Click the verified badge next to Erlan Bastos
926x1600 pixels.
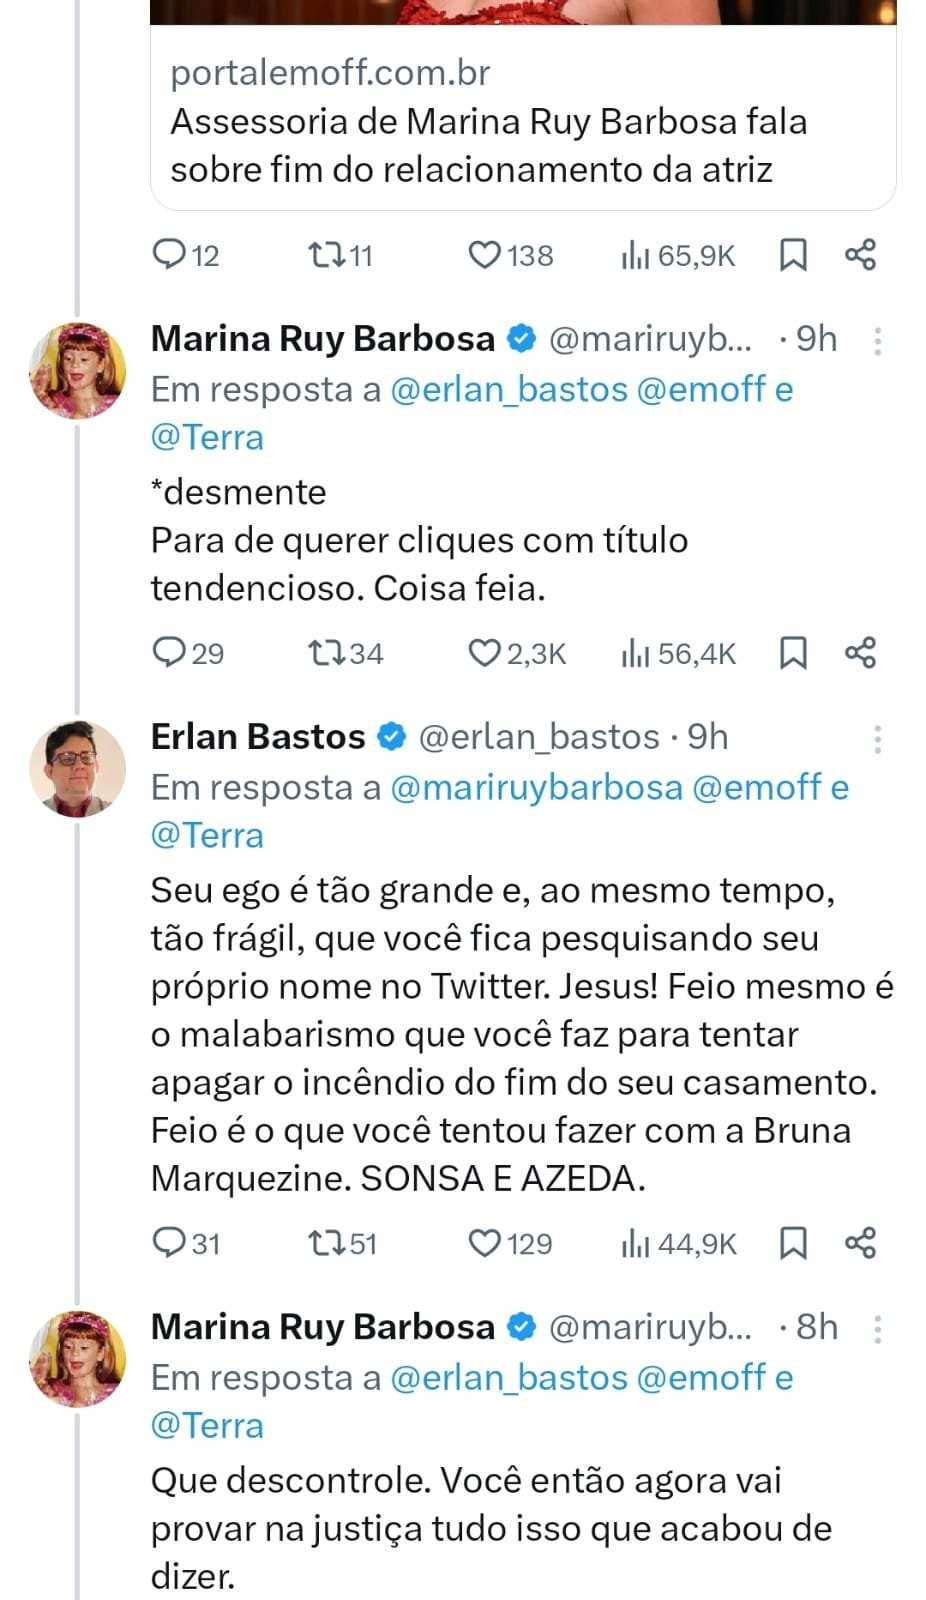tap(390, 737)
